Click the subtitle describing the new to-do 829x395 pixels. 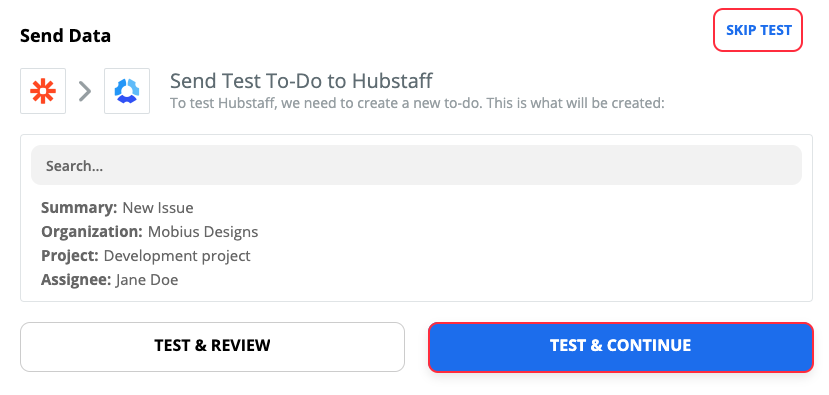click(x=417, y=103)
